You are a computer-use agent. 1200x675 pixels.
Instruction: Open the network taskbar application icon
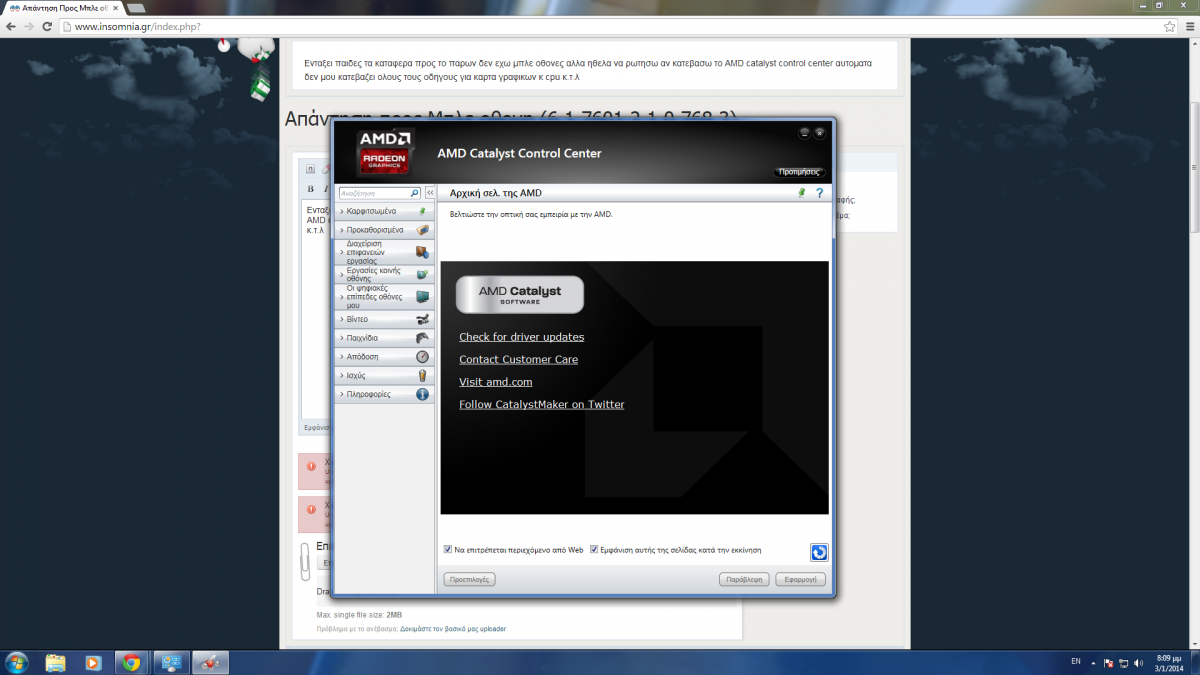(x=170, y=662)
